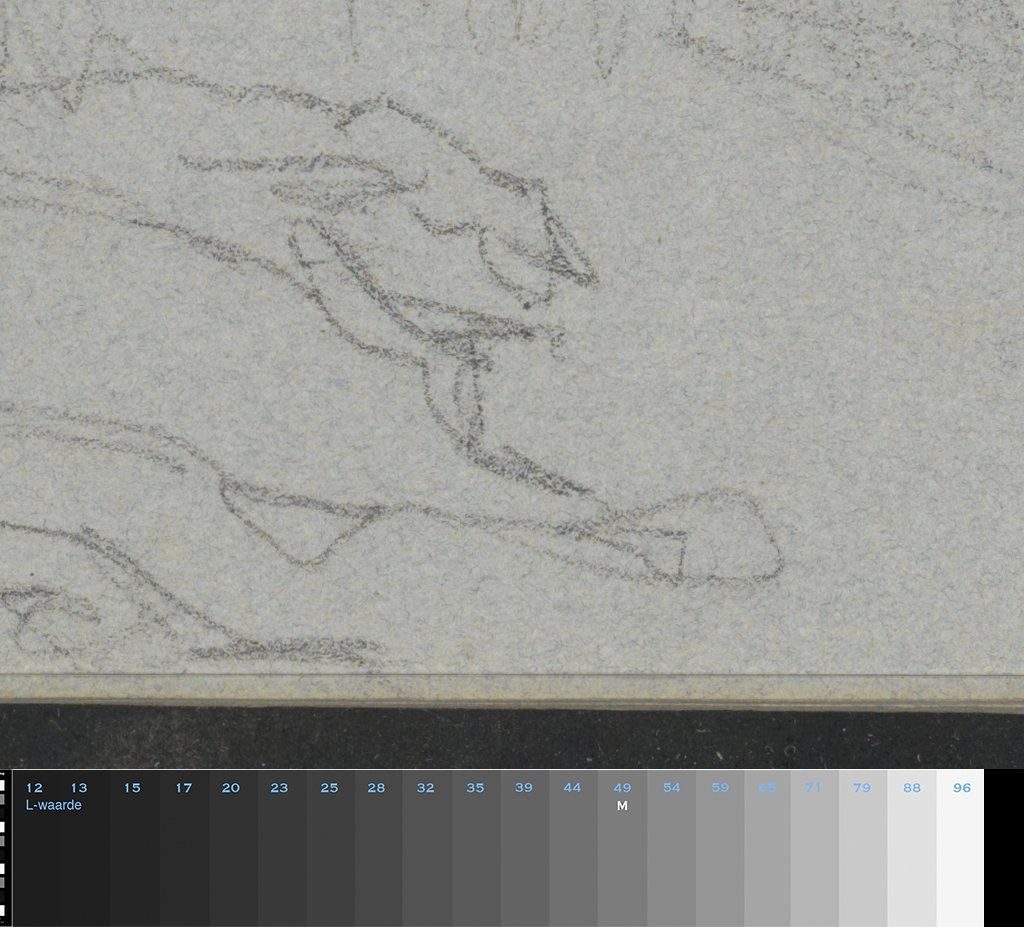Pick the gray swatch labeled 79

coord(862,850)
